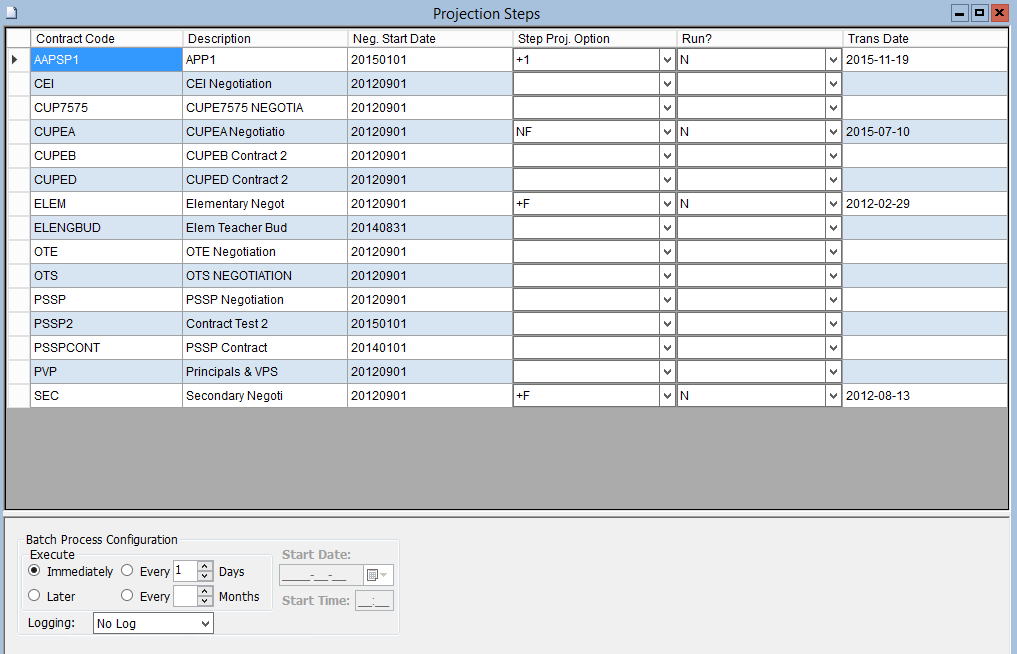Viewport: 1017px width, 654px height.
Task: Expand the Run? dropdown for ELEM row
Action: tap(832, 204)
